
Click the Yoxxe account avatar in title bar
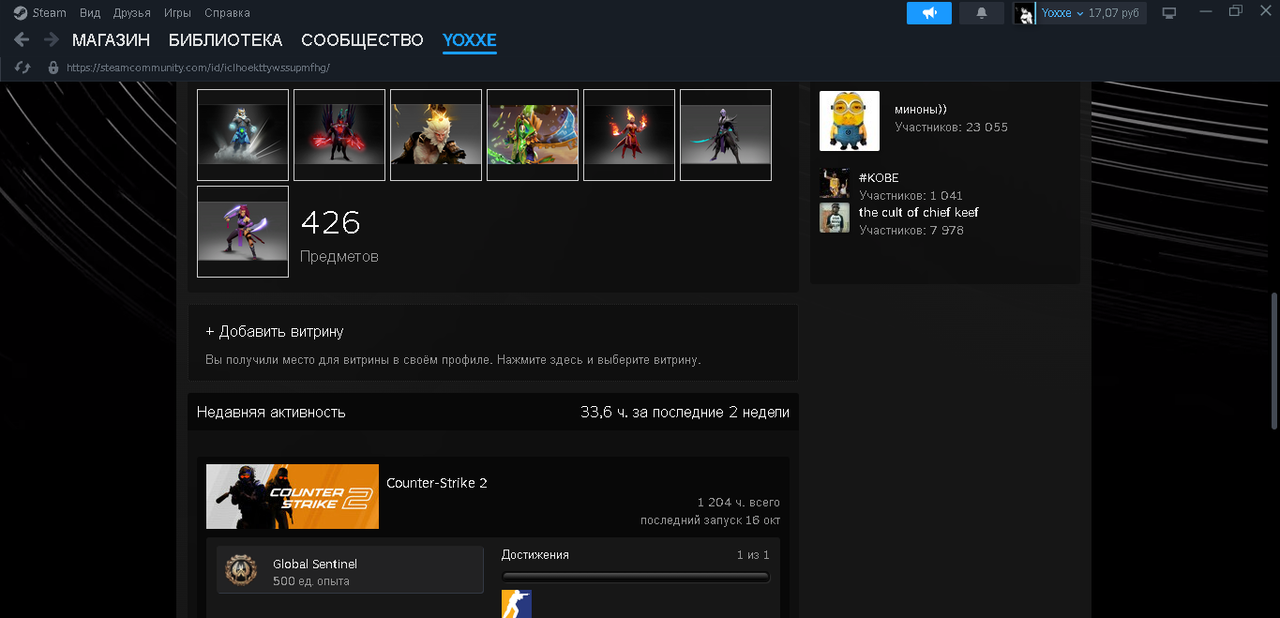[1025, 13]
